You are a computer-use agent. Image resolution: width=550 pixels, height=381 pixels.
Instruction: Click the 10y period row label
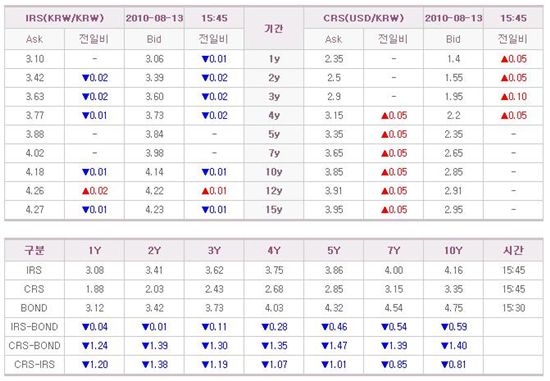pos(274,172)
